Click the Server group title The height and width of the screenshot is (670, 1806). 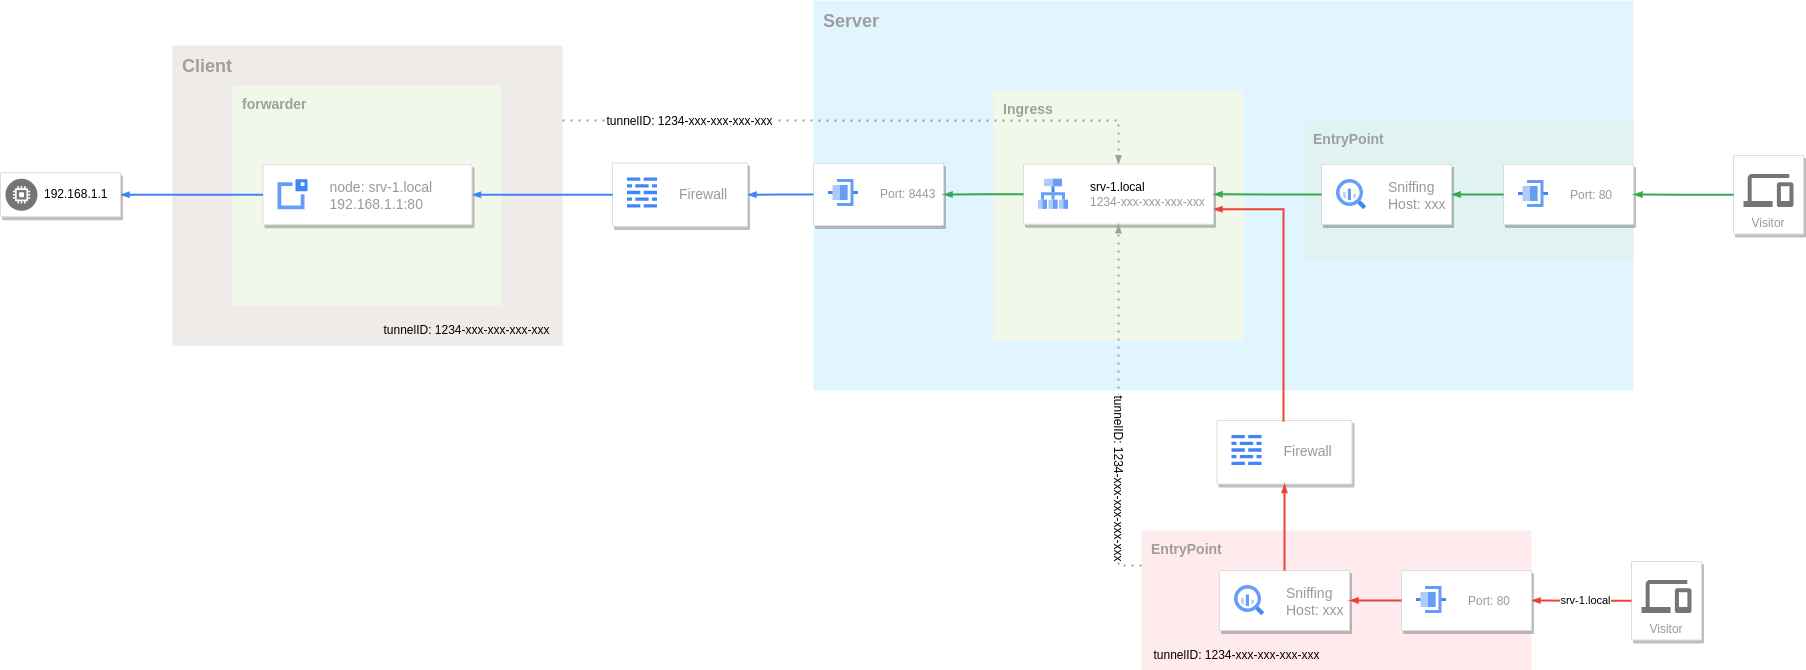(850, 21)
